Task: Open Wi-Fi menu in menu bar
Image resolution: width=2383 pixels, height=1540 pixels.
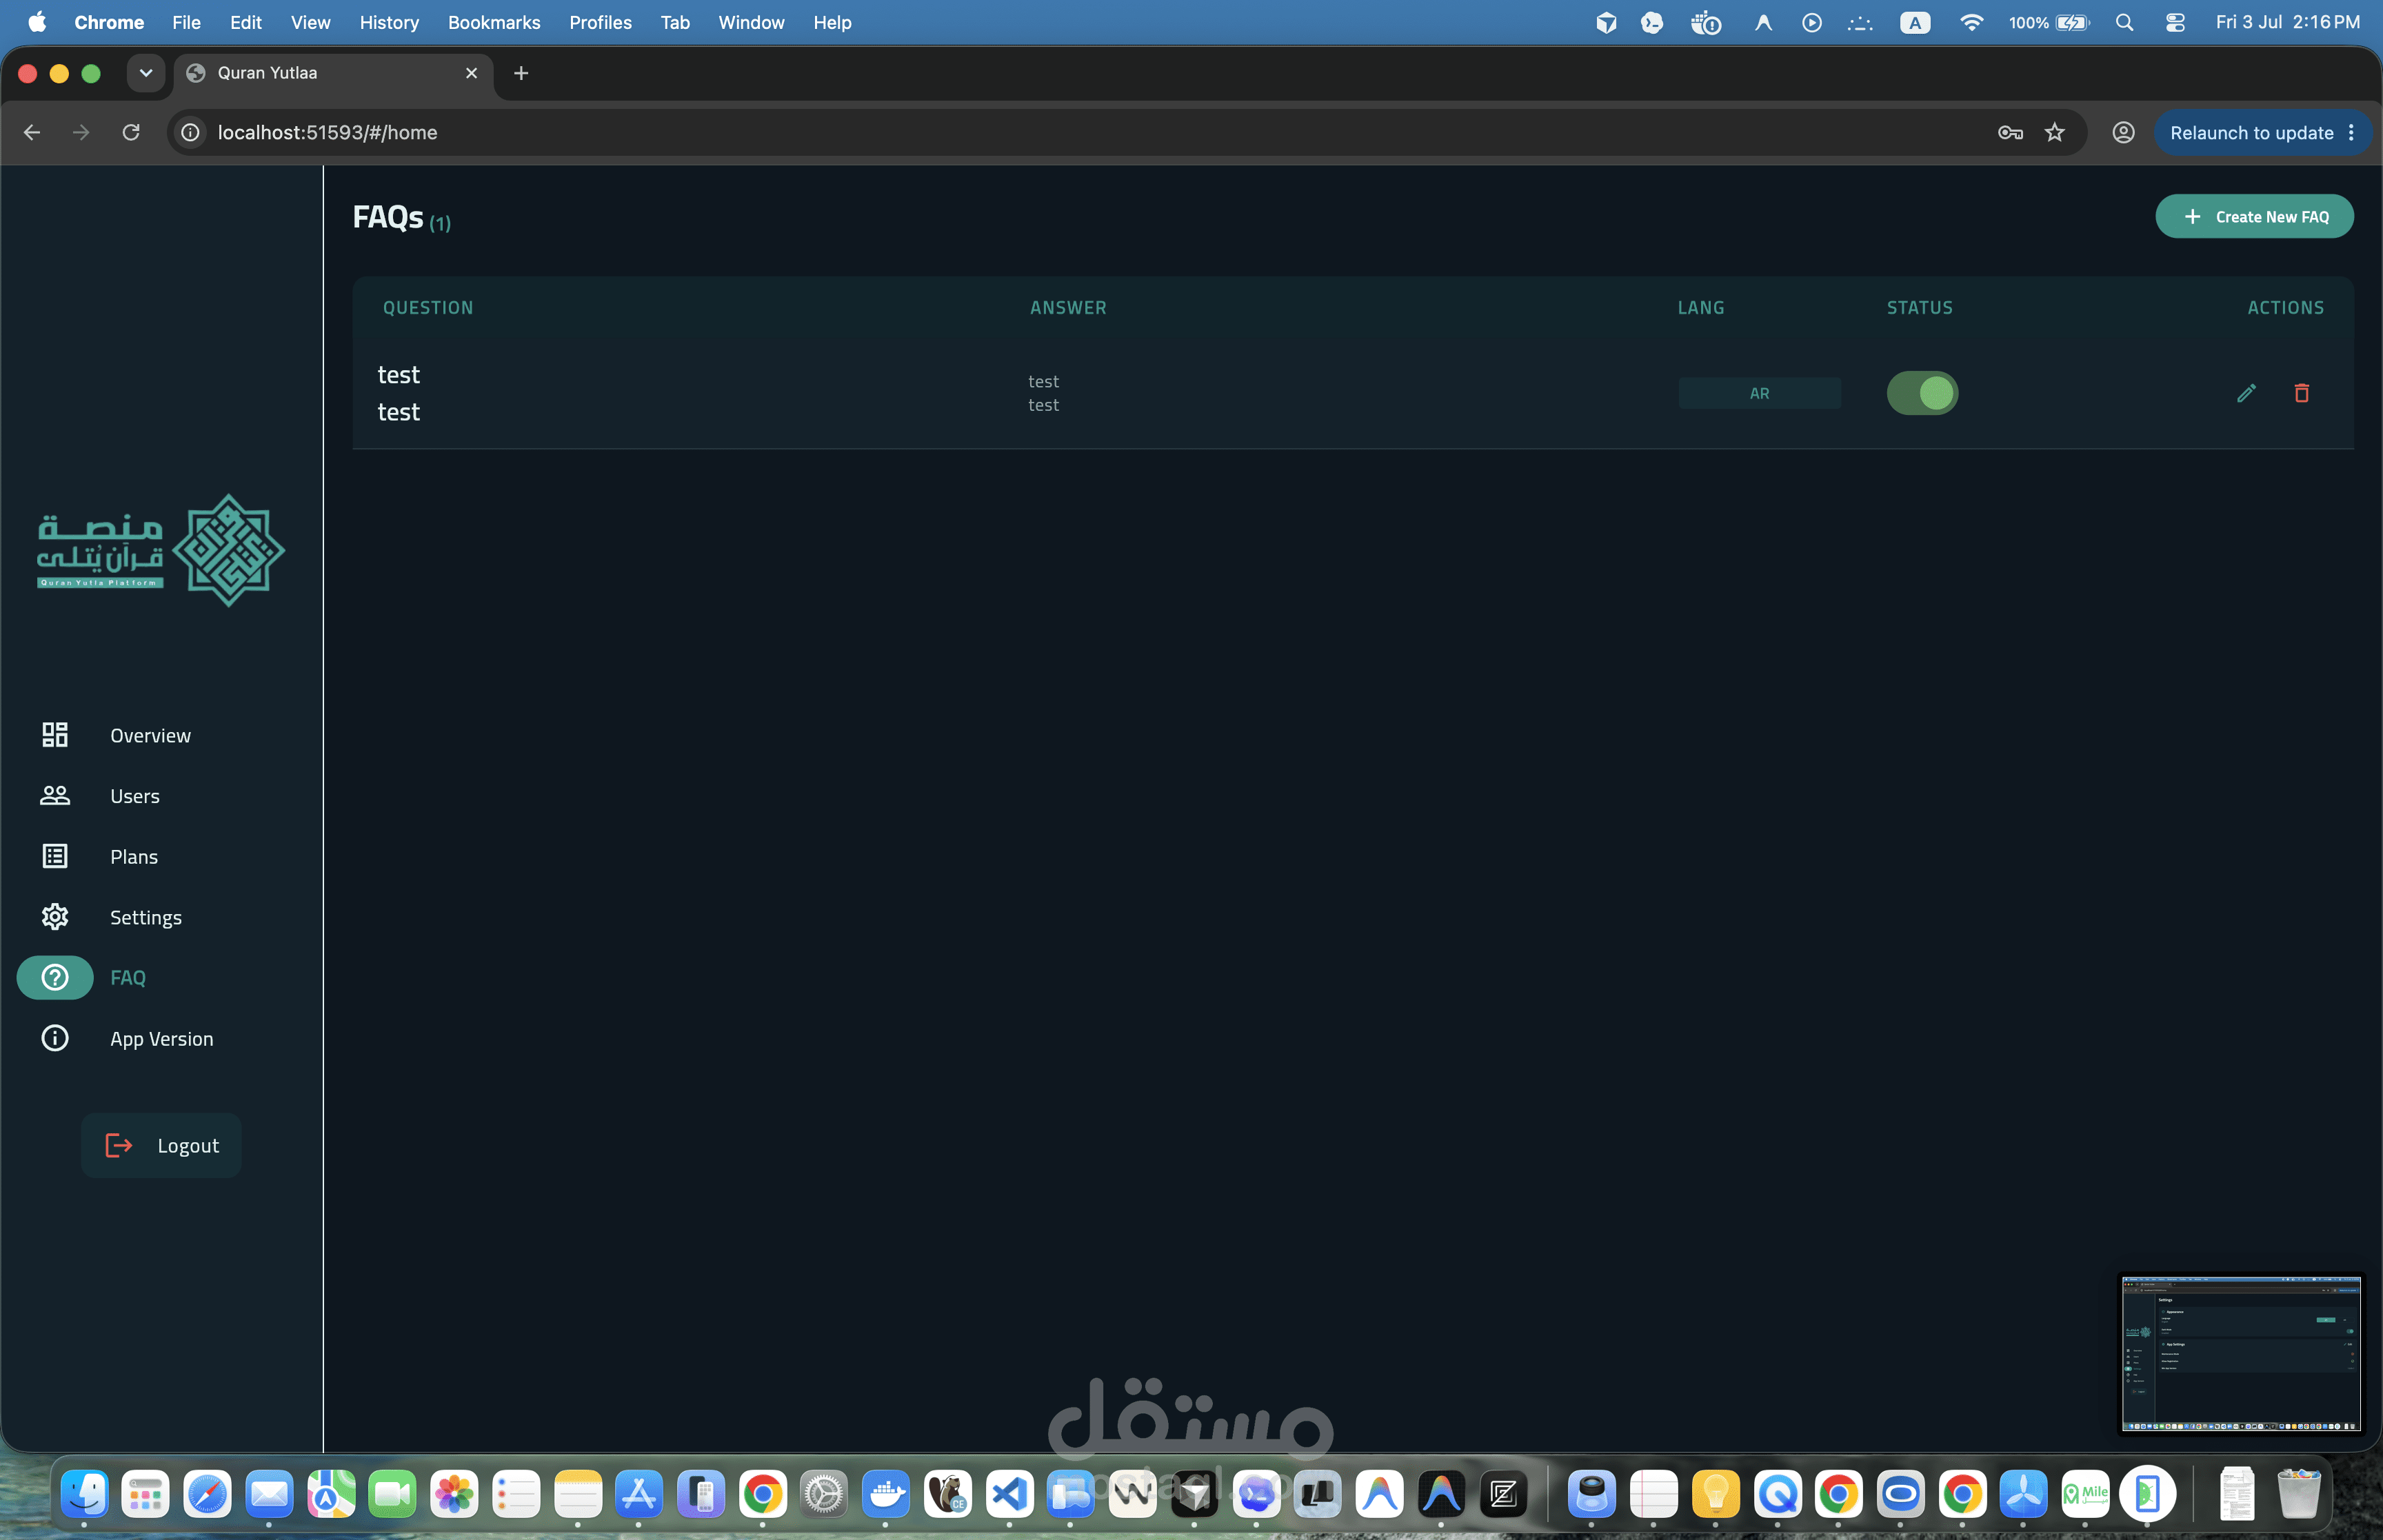Action: click(1971, 22)
